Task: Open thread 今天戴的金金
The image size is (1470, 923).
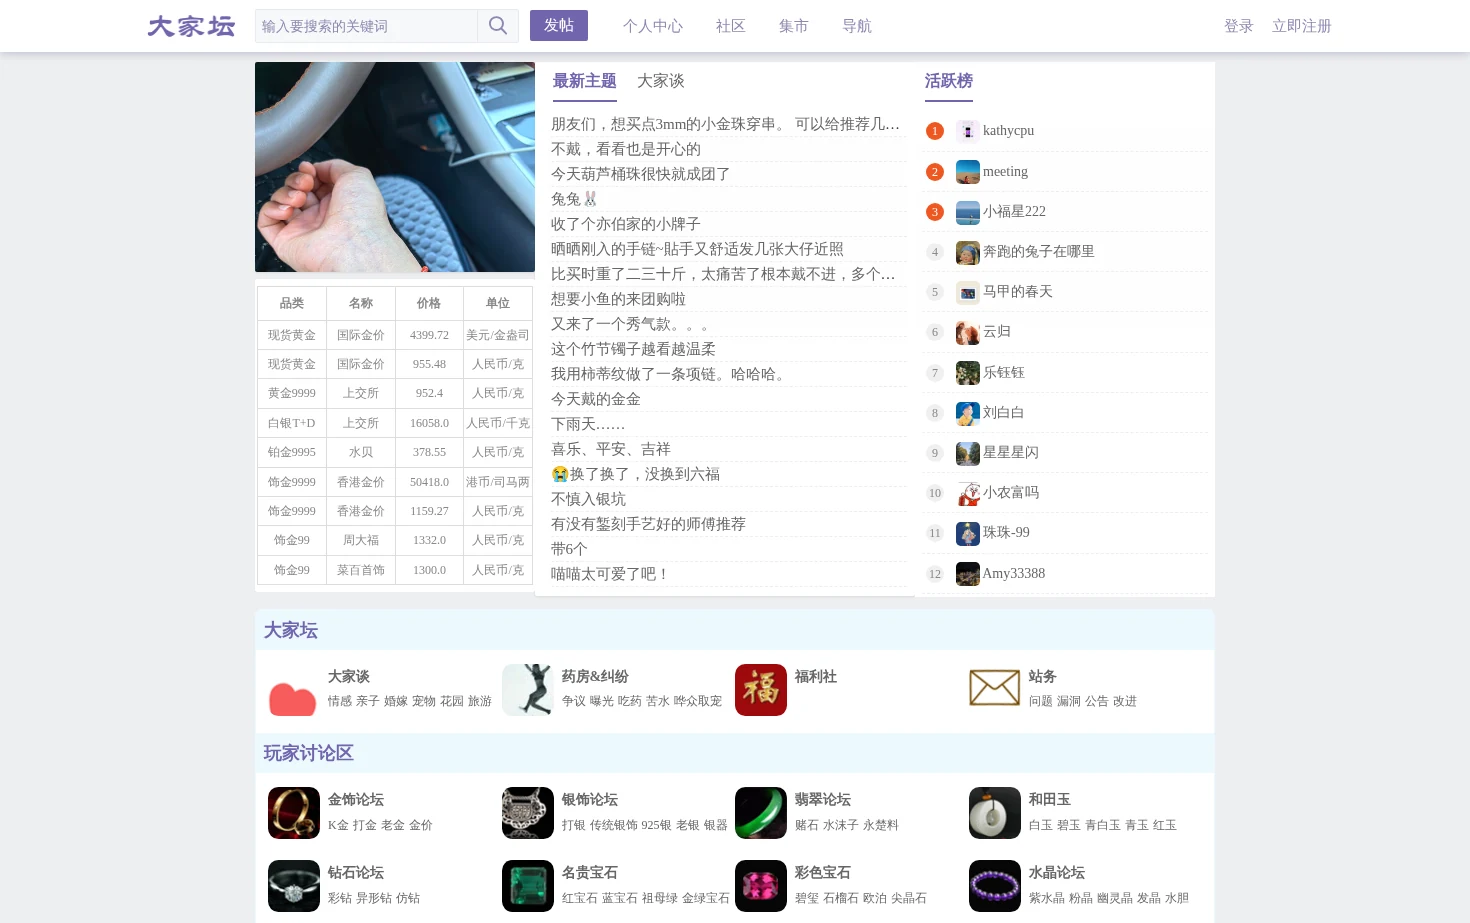Action: click(x=595, y=399)
